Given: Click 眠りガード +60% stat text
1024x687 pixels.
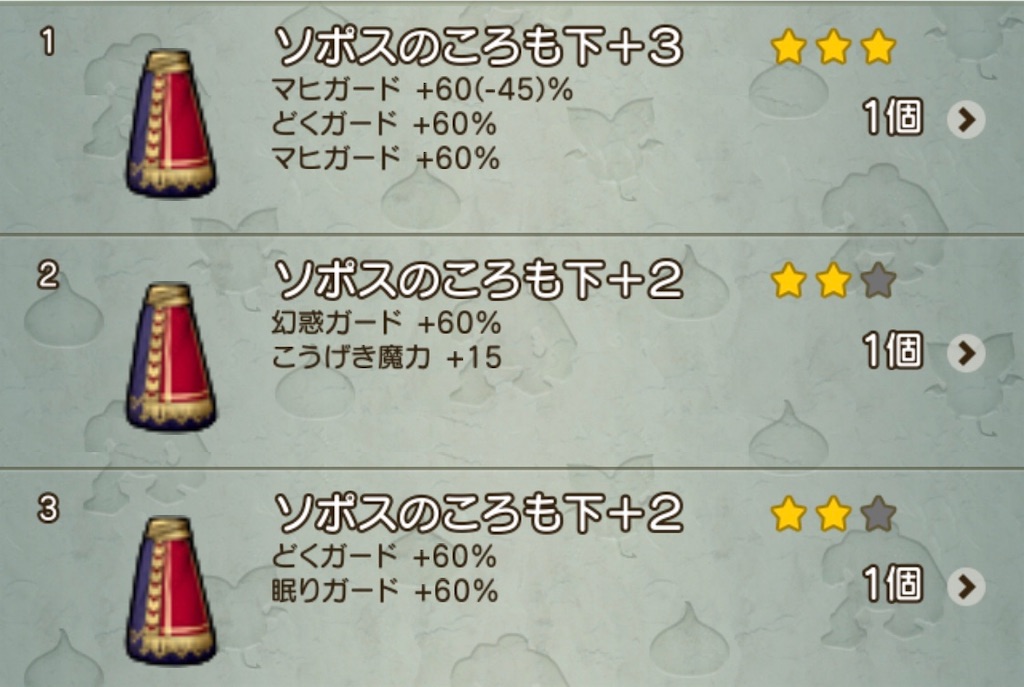Looking at the screenshot, I should [385, 591].
